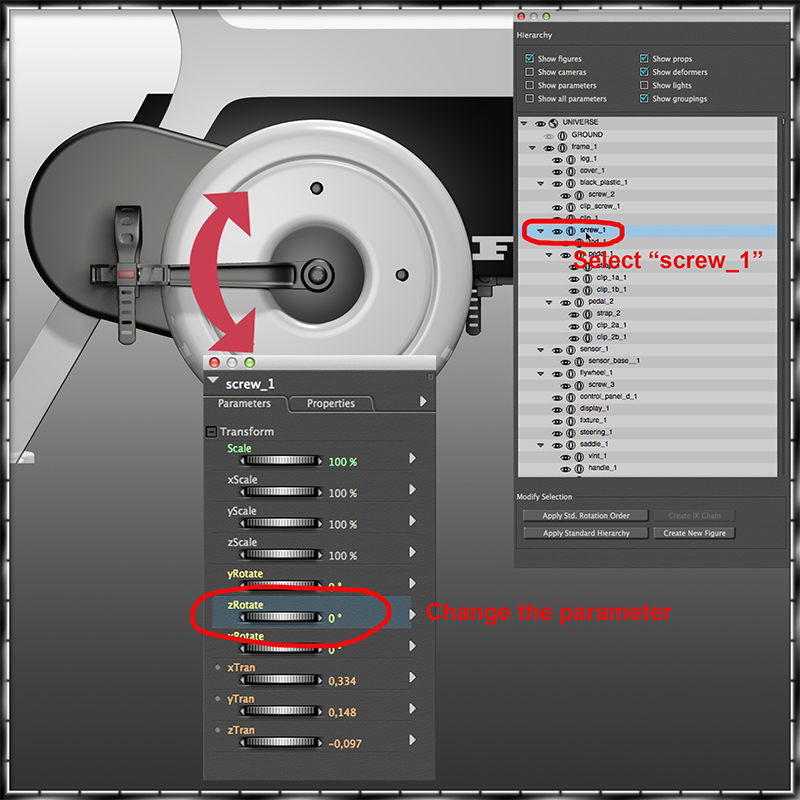Viewport: 800px width, 800px height.
Task: Click the body part icon beside fixture_1
Action: (x=571, y=421)
